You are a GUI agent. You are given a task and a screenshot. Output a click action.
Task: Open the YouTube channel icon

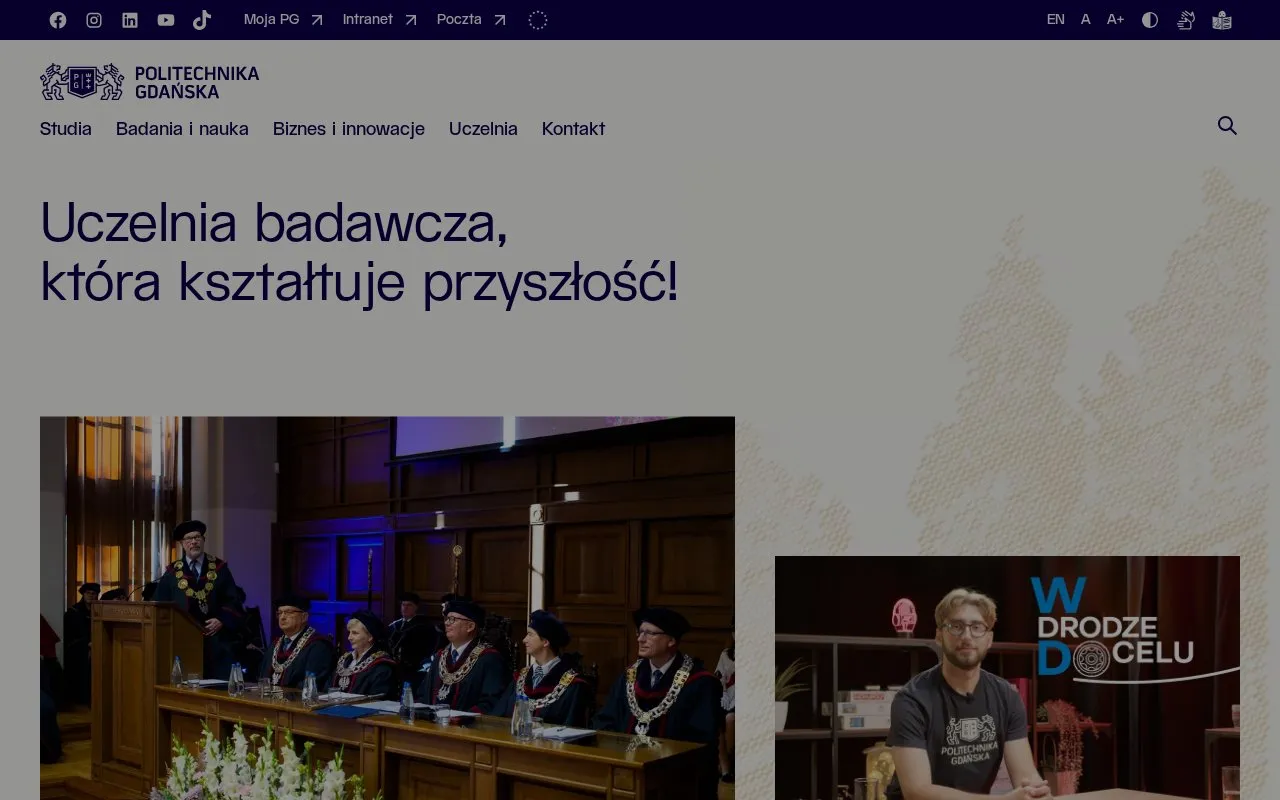click(x=166, y=20)
